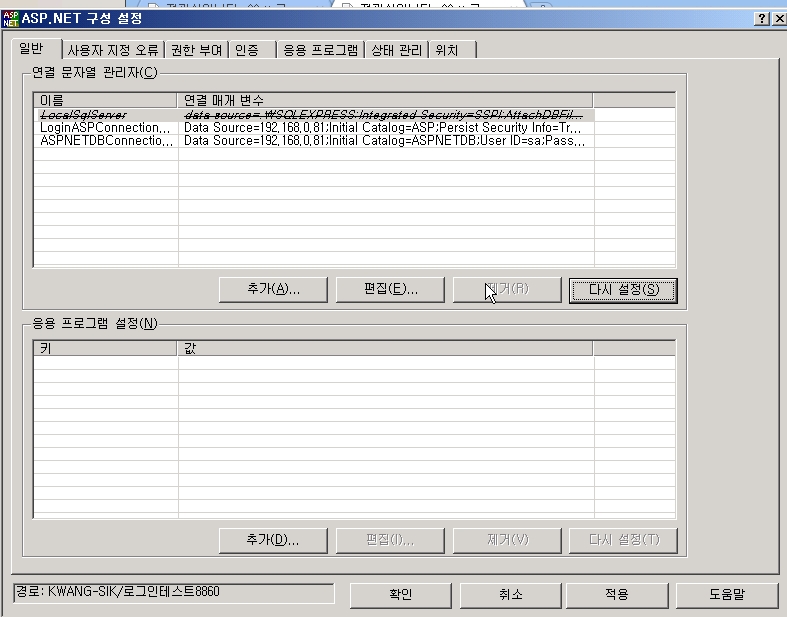Click Initial Catalog=ASPNETDB connection parameter cell

384,141
